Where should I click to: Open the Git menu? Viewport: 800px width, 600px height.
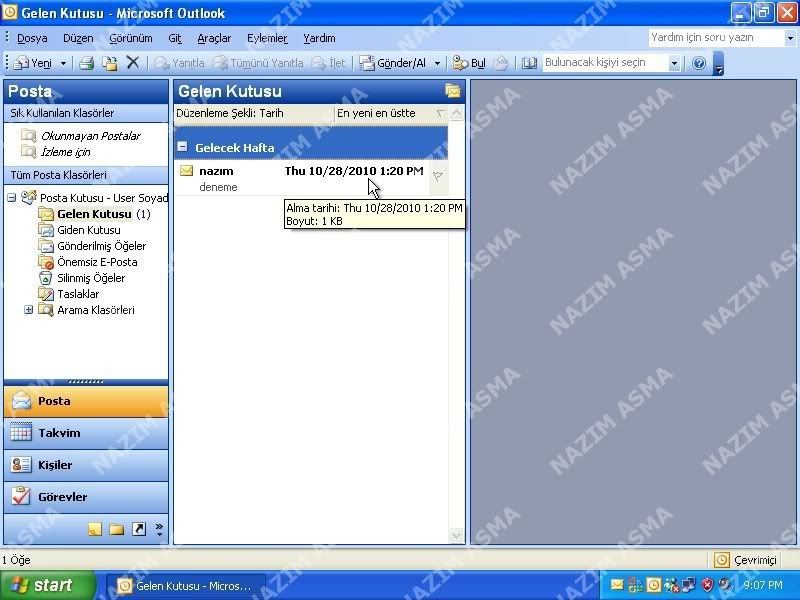point(174,38)
